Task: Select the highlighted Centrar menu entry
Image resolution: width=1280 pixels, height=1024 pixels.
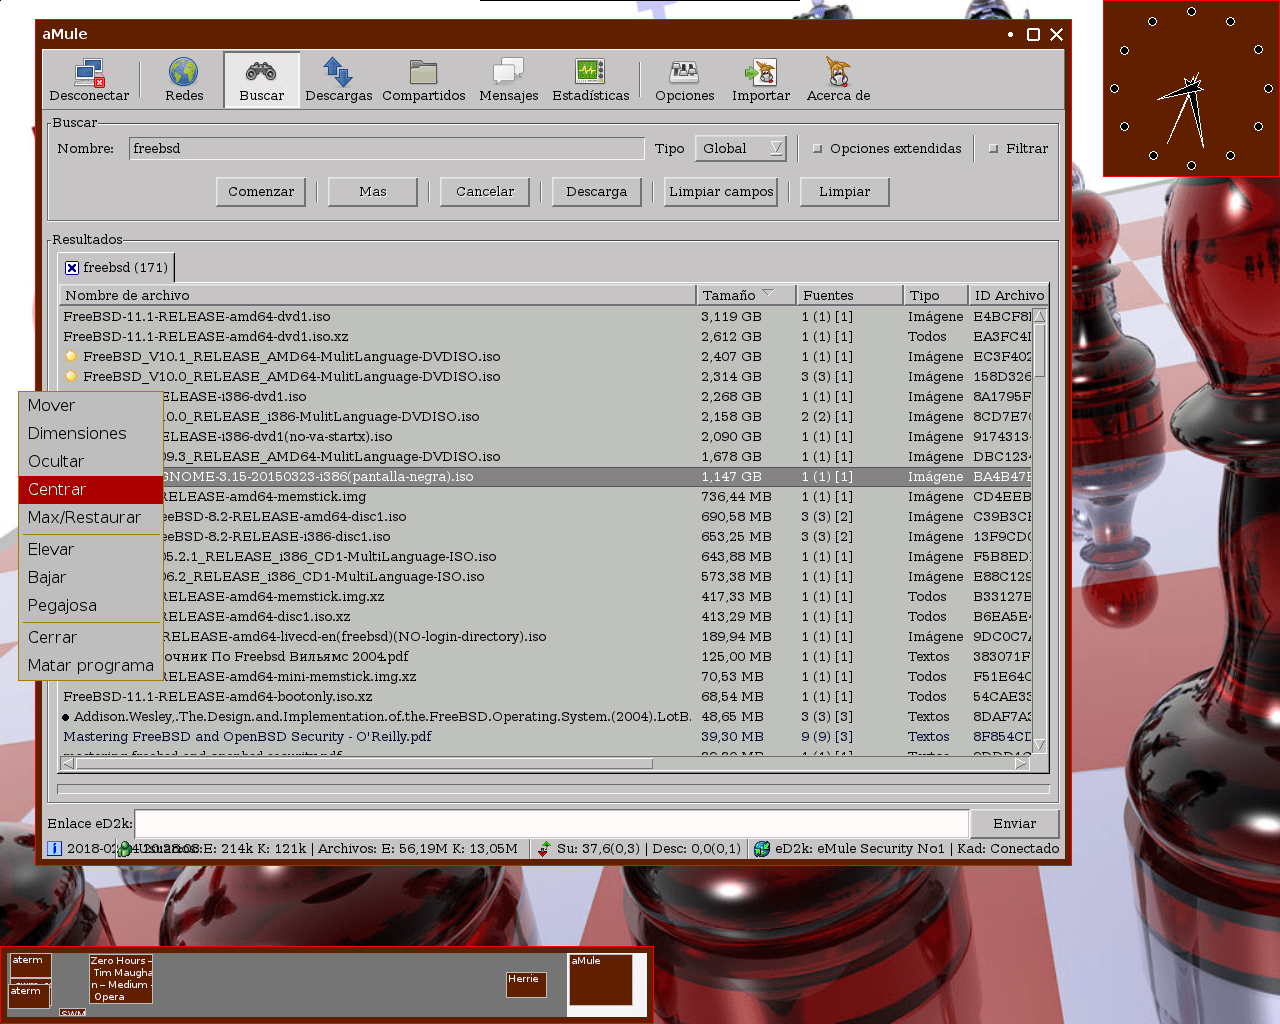Action: click(91, 490)
